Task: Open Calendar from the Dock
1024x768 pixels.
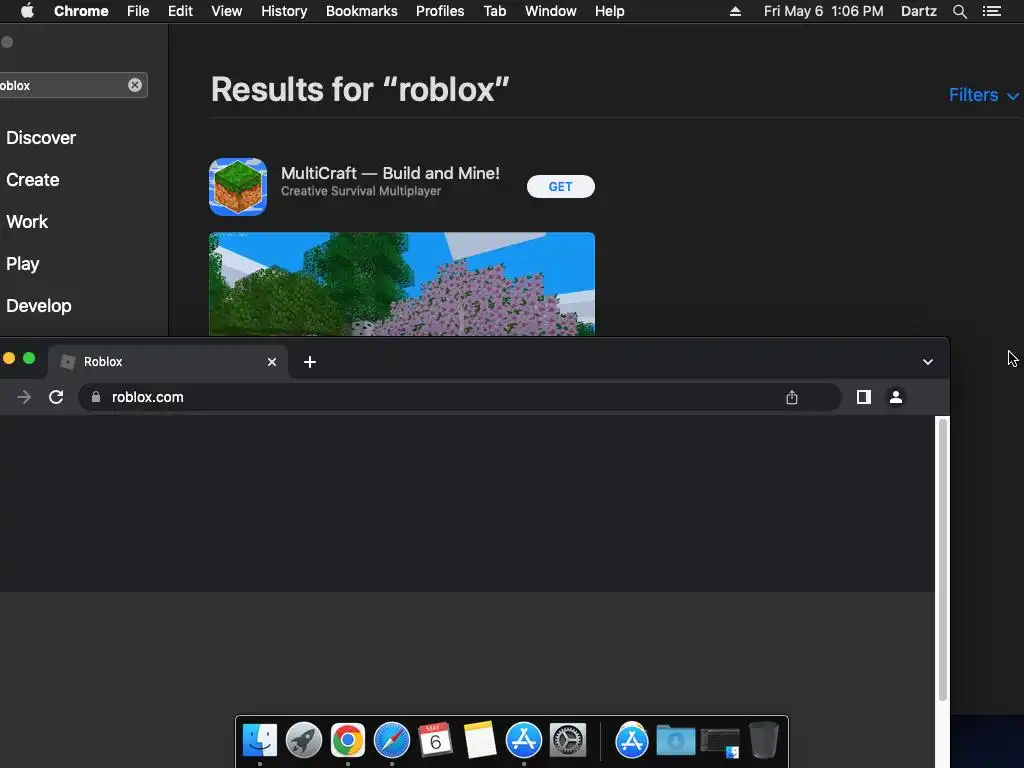Action: point(436,740)
